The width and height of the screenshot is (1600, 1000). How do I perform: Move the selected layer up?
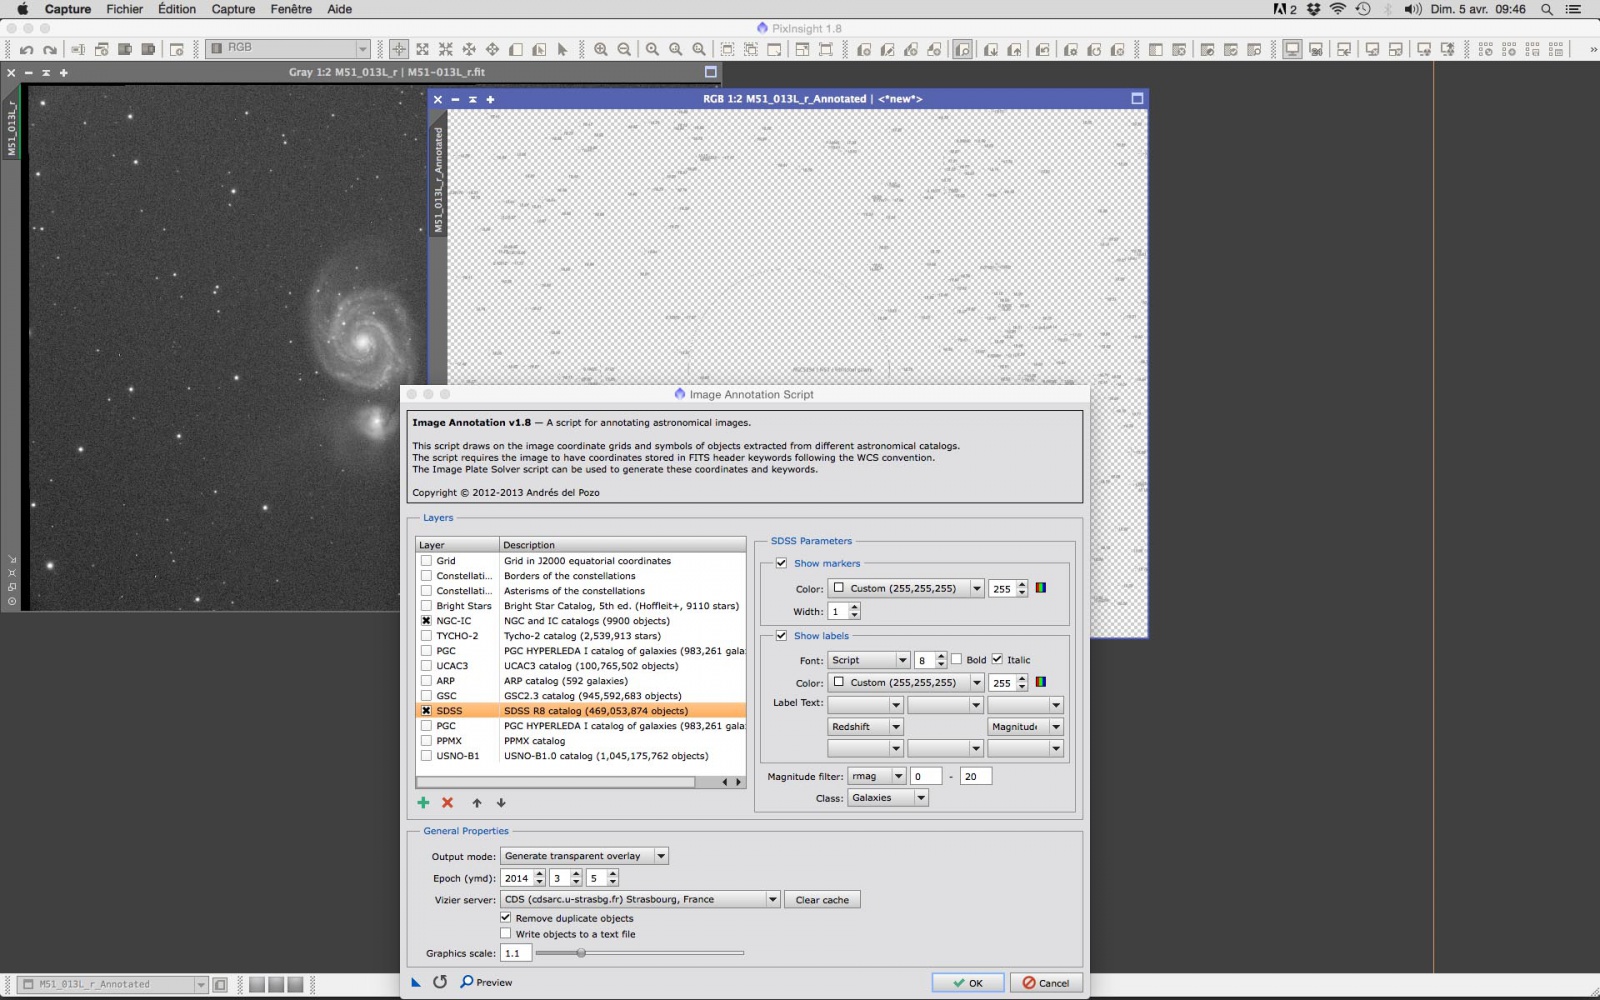coord(477,802)
